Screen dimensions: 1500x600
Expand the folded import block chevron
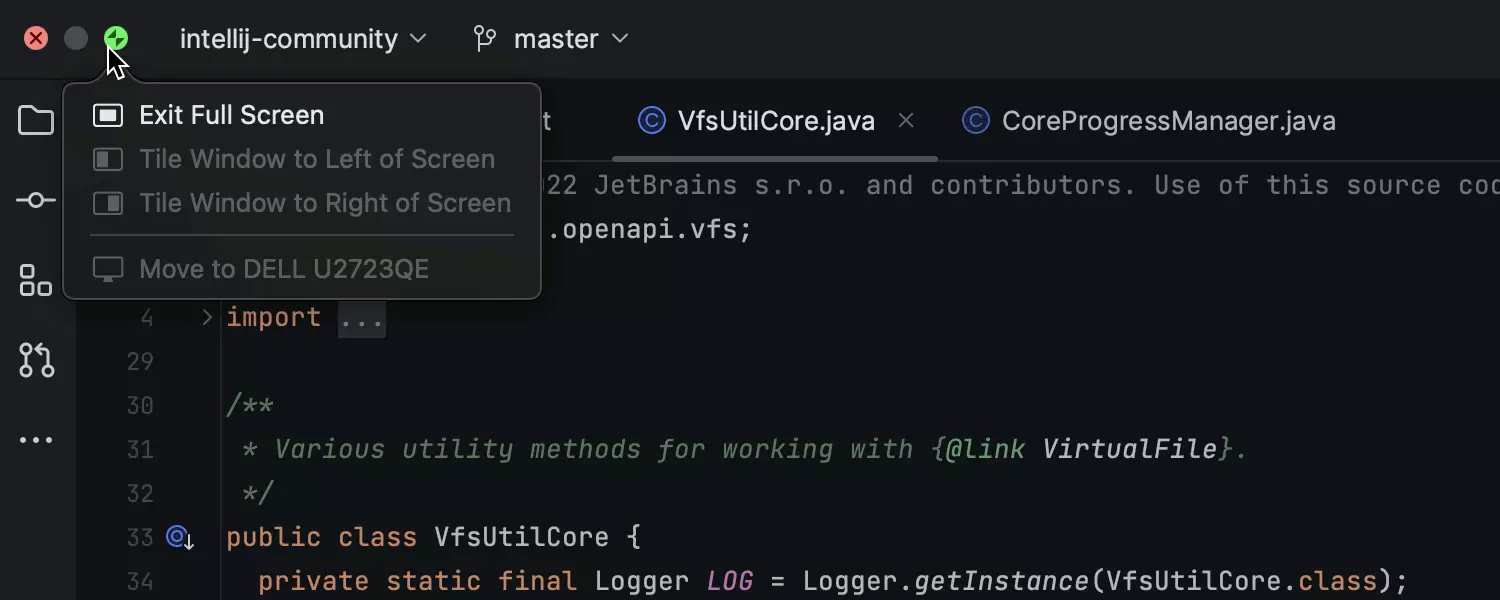pos(207,317)
